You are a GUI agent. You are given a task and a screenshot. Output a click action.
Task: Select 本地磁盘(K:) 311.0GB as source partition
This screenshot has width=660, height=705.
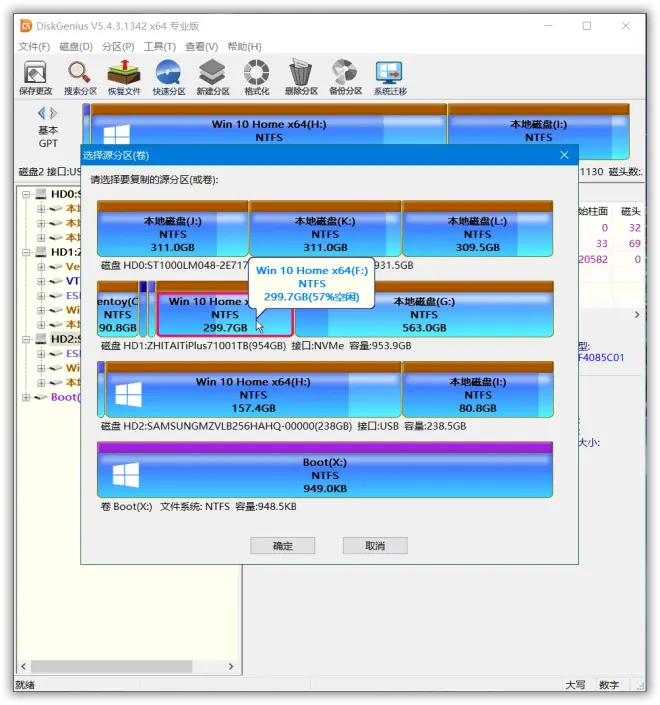point(325,228)
